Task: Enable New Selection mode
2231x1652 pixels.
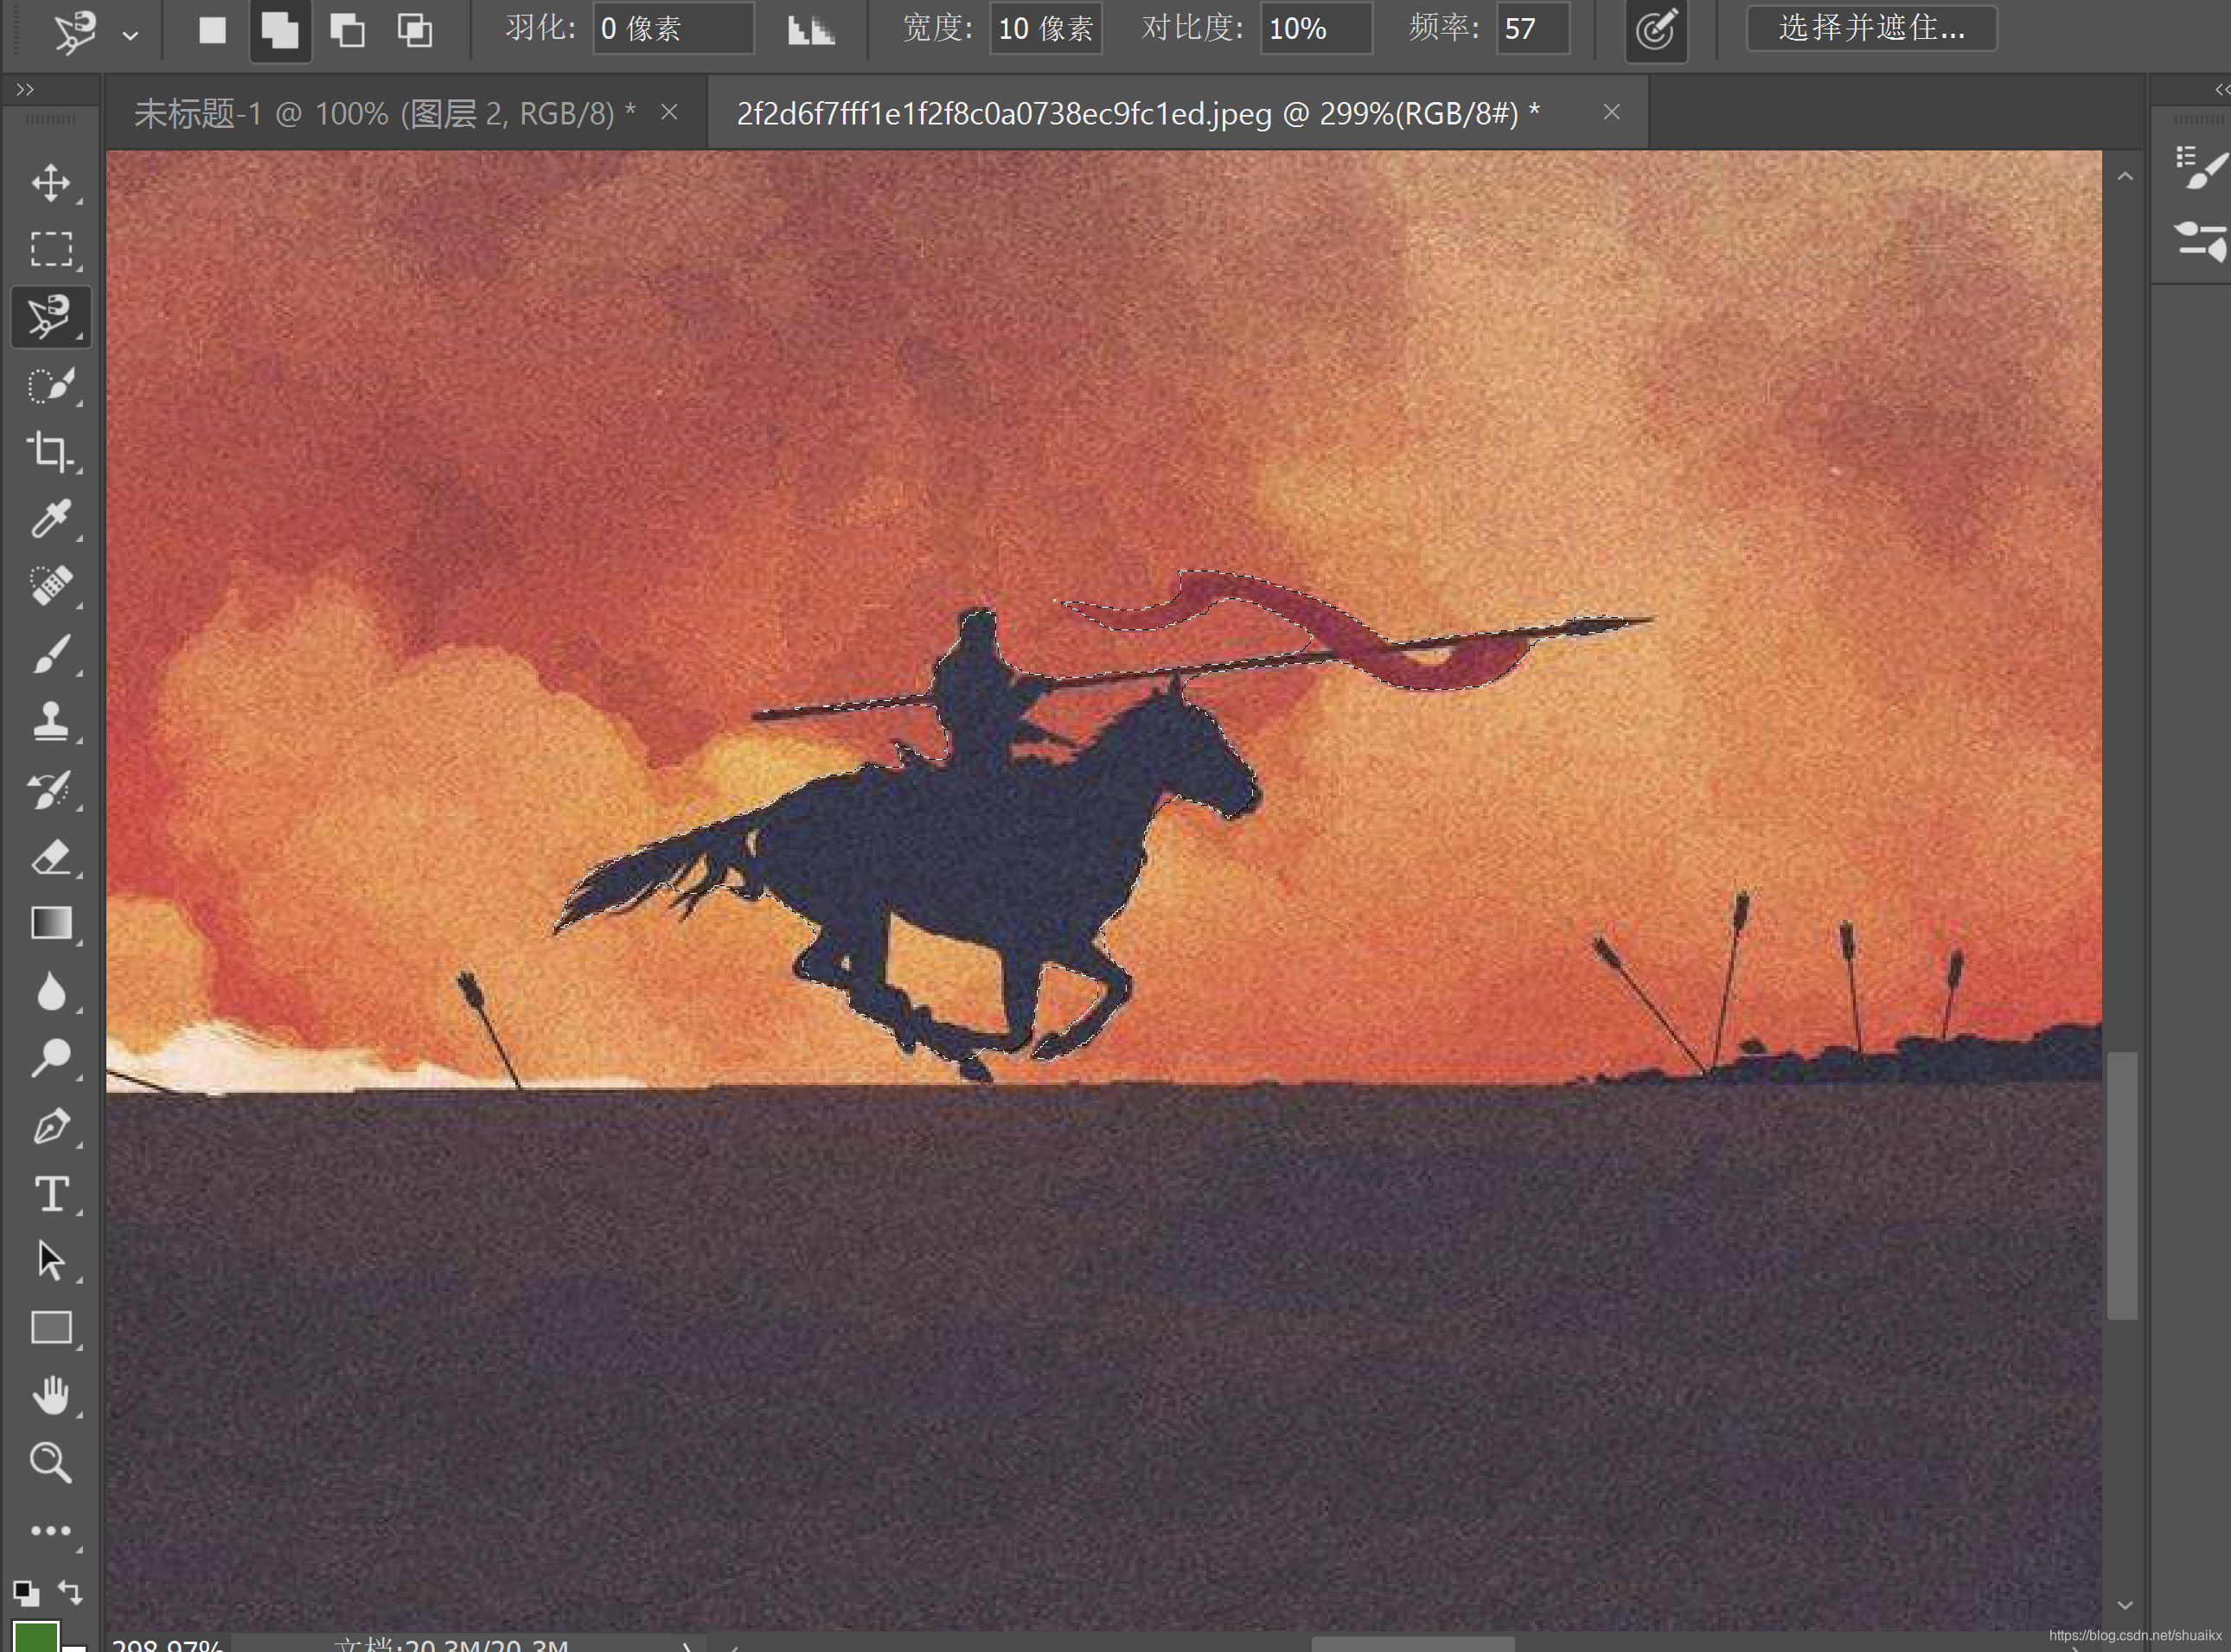Action: 212,29
